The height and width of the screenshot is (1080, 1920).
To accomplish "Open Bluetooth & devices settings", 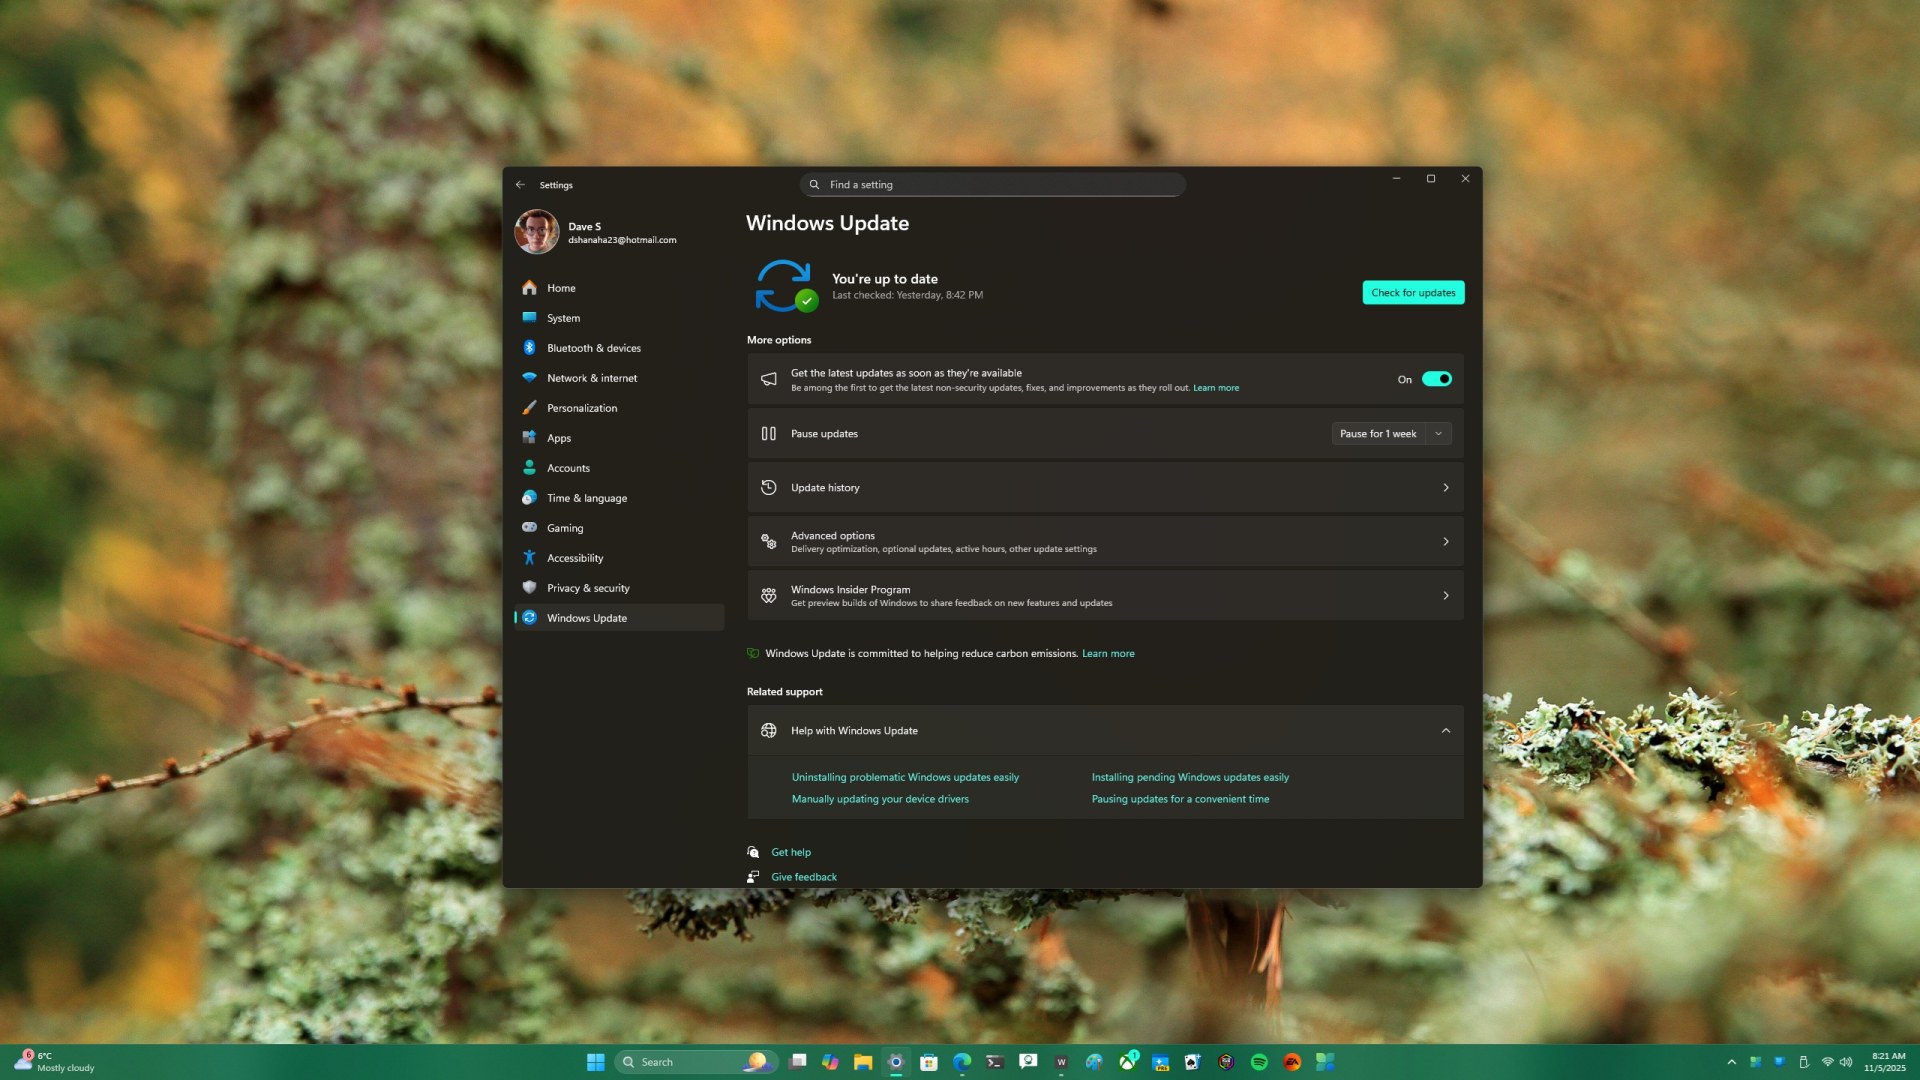I will [x=619, y=348].
